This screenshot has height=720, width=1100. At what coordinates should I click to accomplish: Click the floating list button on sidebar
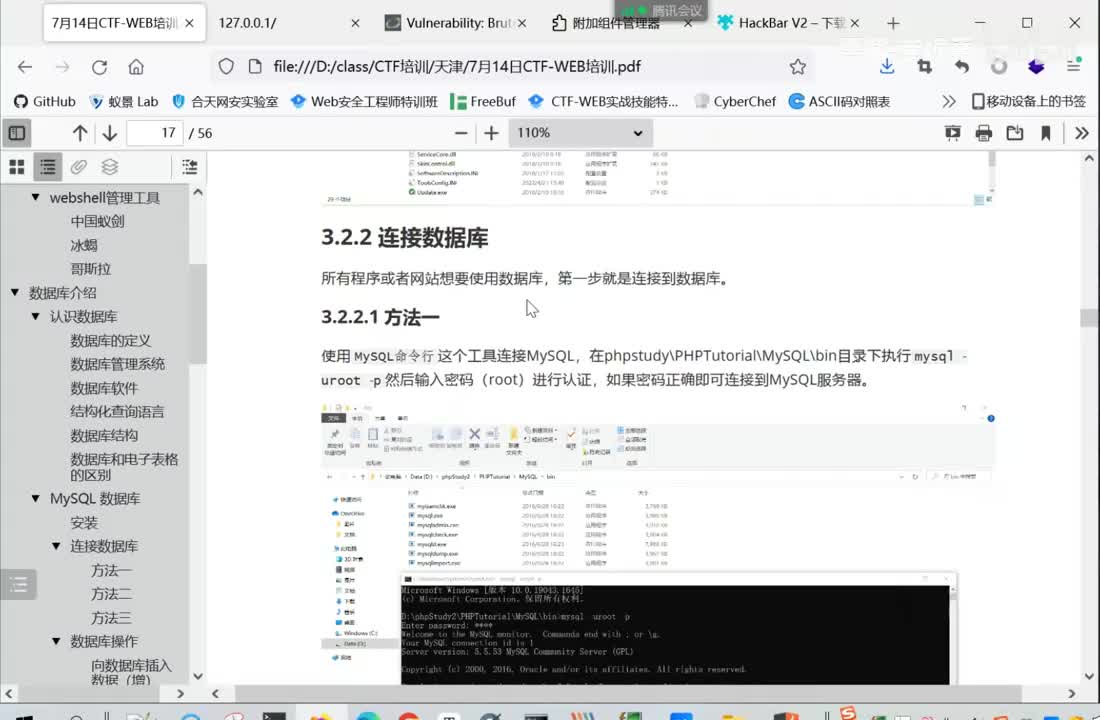click(x=18, y=584)
